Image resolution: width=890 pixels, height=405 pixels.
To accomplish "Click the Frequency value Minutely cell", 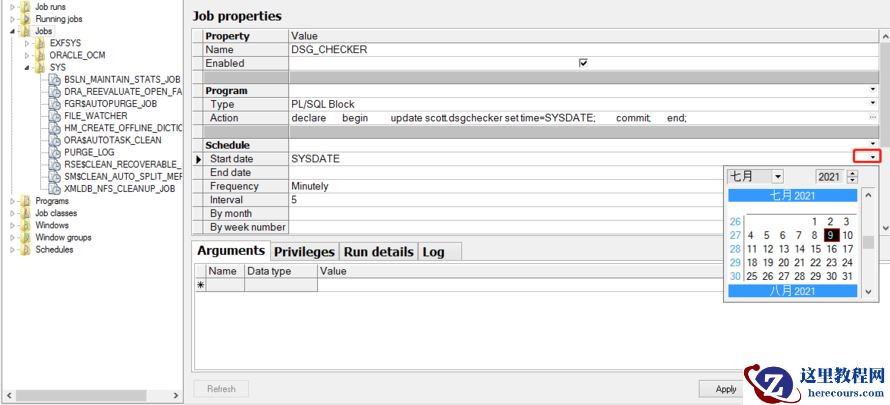I will pyautogui.click(x=506, y=186).
